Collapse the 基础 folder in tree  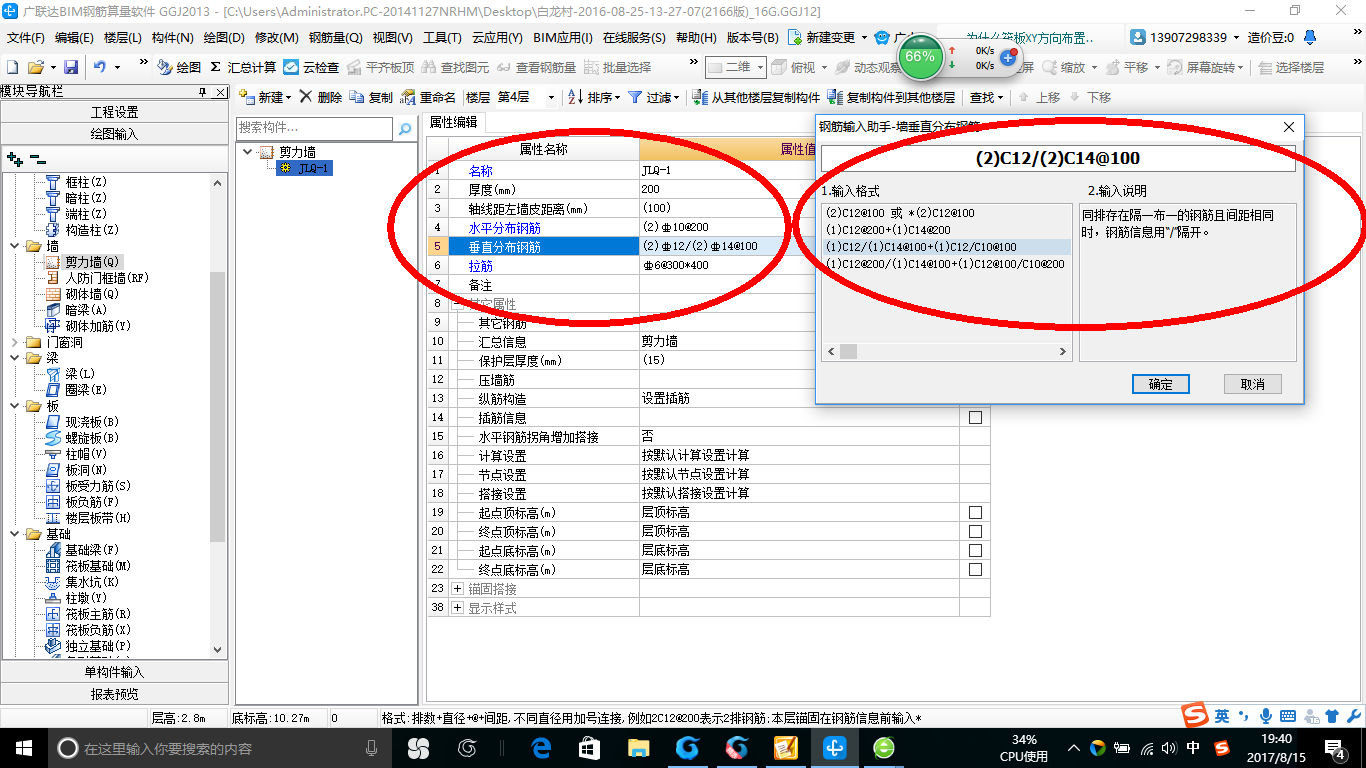tap(14, 534)
